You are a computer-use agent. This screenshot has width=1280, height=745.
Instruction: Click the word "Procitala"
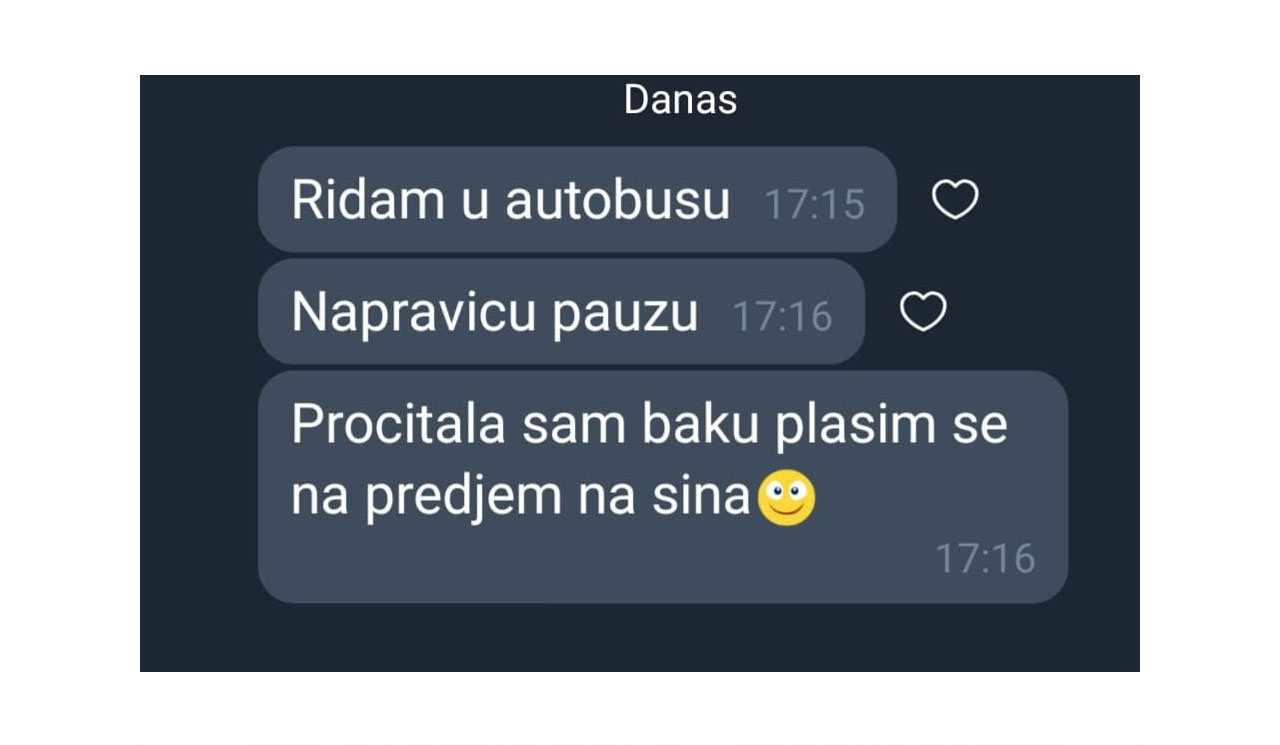400,425
